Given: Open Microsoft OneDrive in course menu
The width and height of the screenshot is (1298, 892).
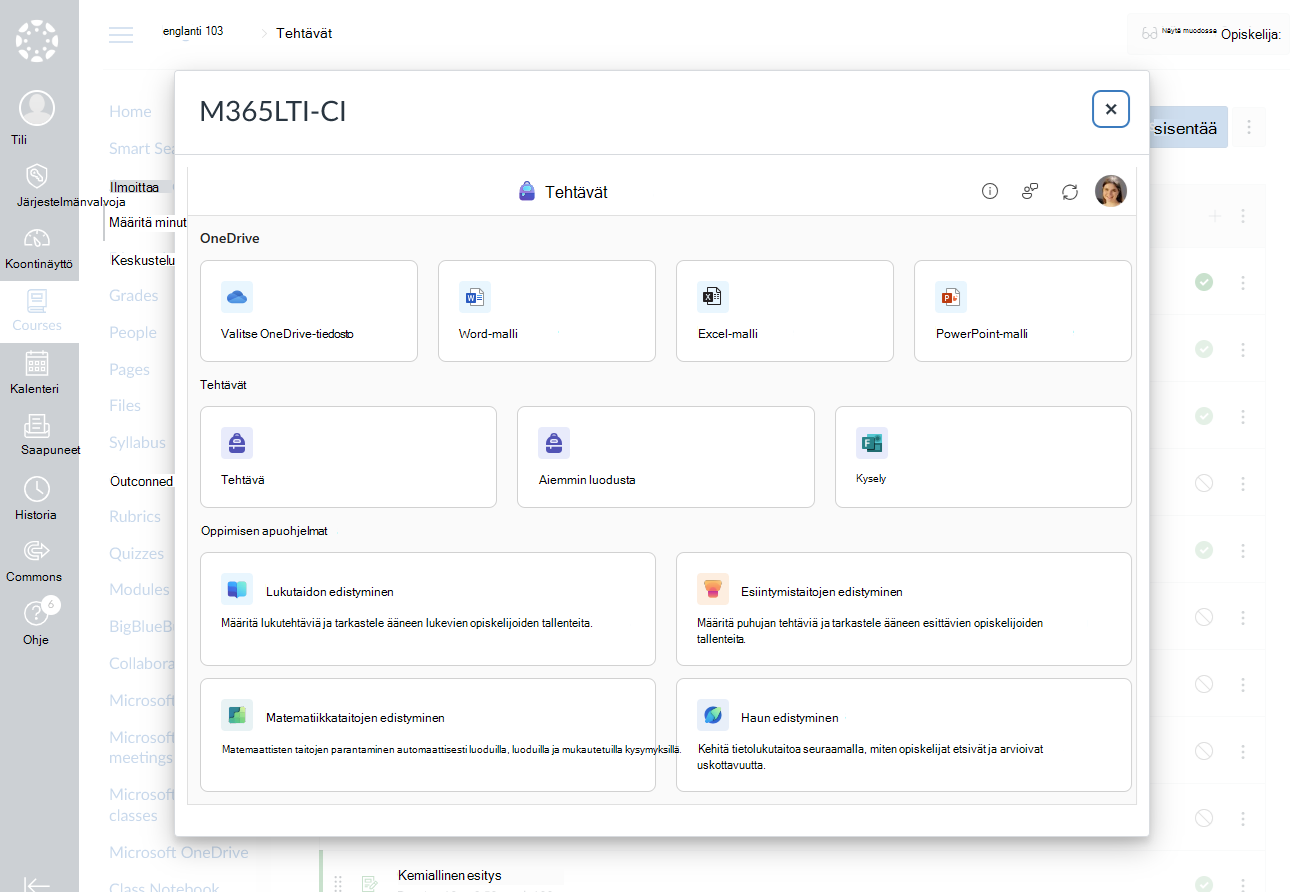Looking at the screenshot, I should (179, 853).
